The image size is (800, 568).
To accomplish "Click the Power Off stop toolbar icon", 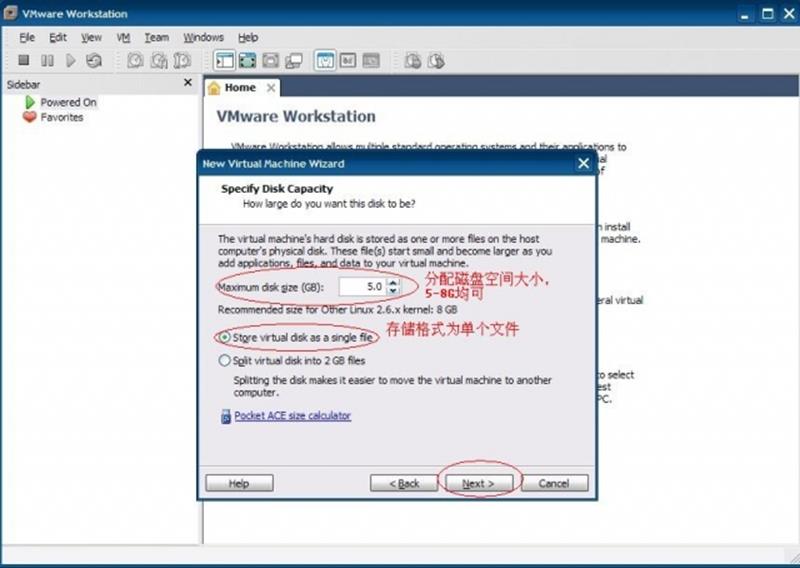I will [x=23, y=60].
